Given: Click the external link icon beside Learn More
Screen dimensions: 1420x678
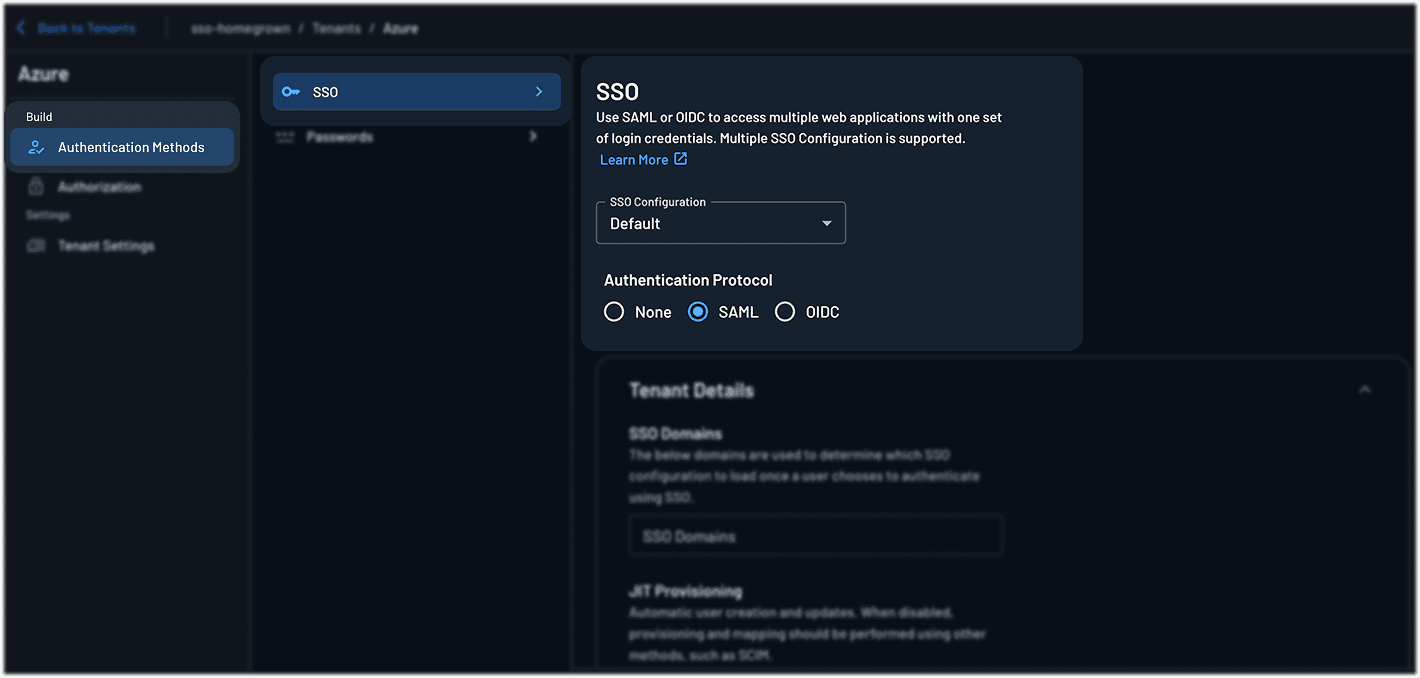Looking at the screenshot, I should pyautogui.click(x=681, y=159).
